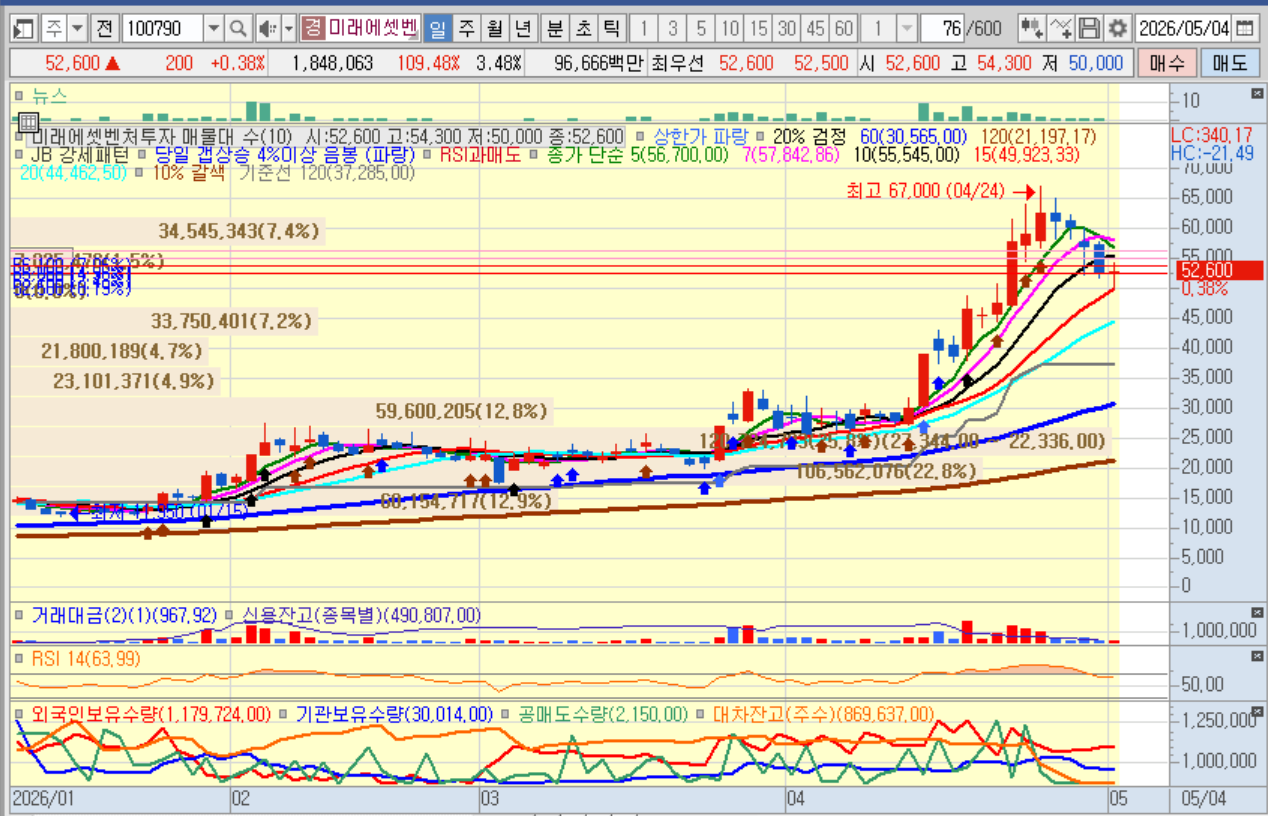Screen dimensions: 1268x816
Task: Click the add candlestick chart icon
Action: tap(1033, 27)
